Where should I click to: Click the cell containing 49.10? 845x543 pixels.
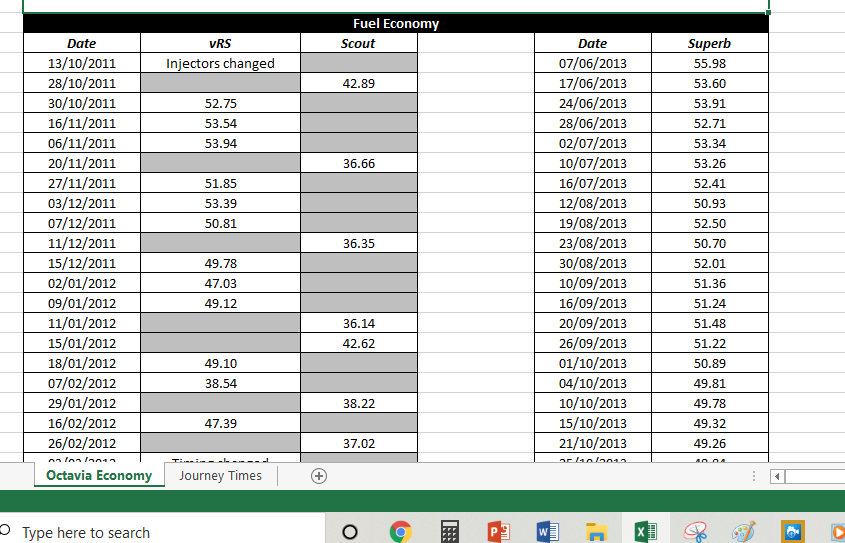pos(220,363)
